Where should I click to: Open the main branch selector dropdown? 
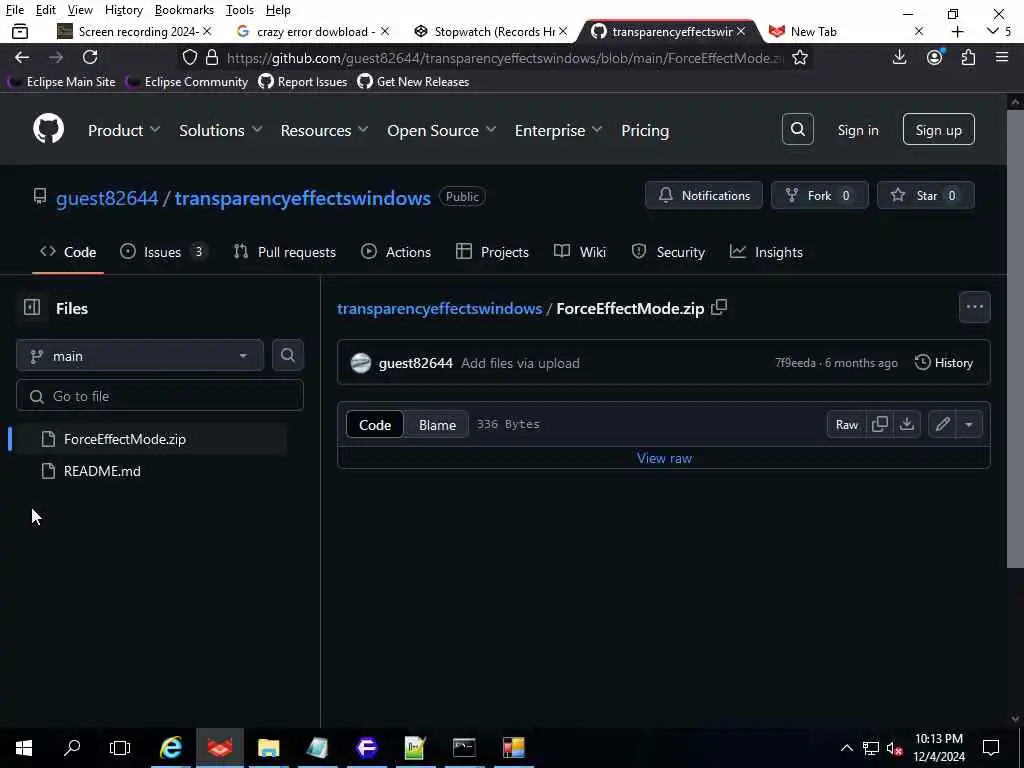[x=140, y=356]
